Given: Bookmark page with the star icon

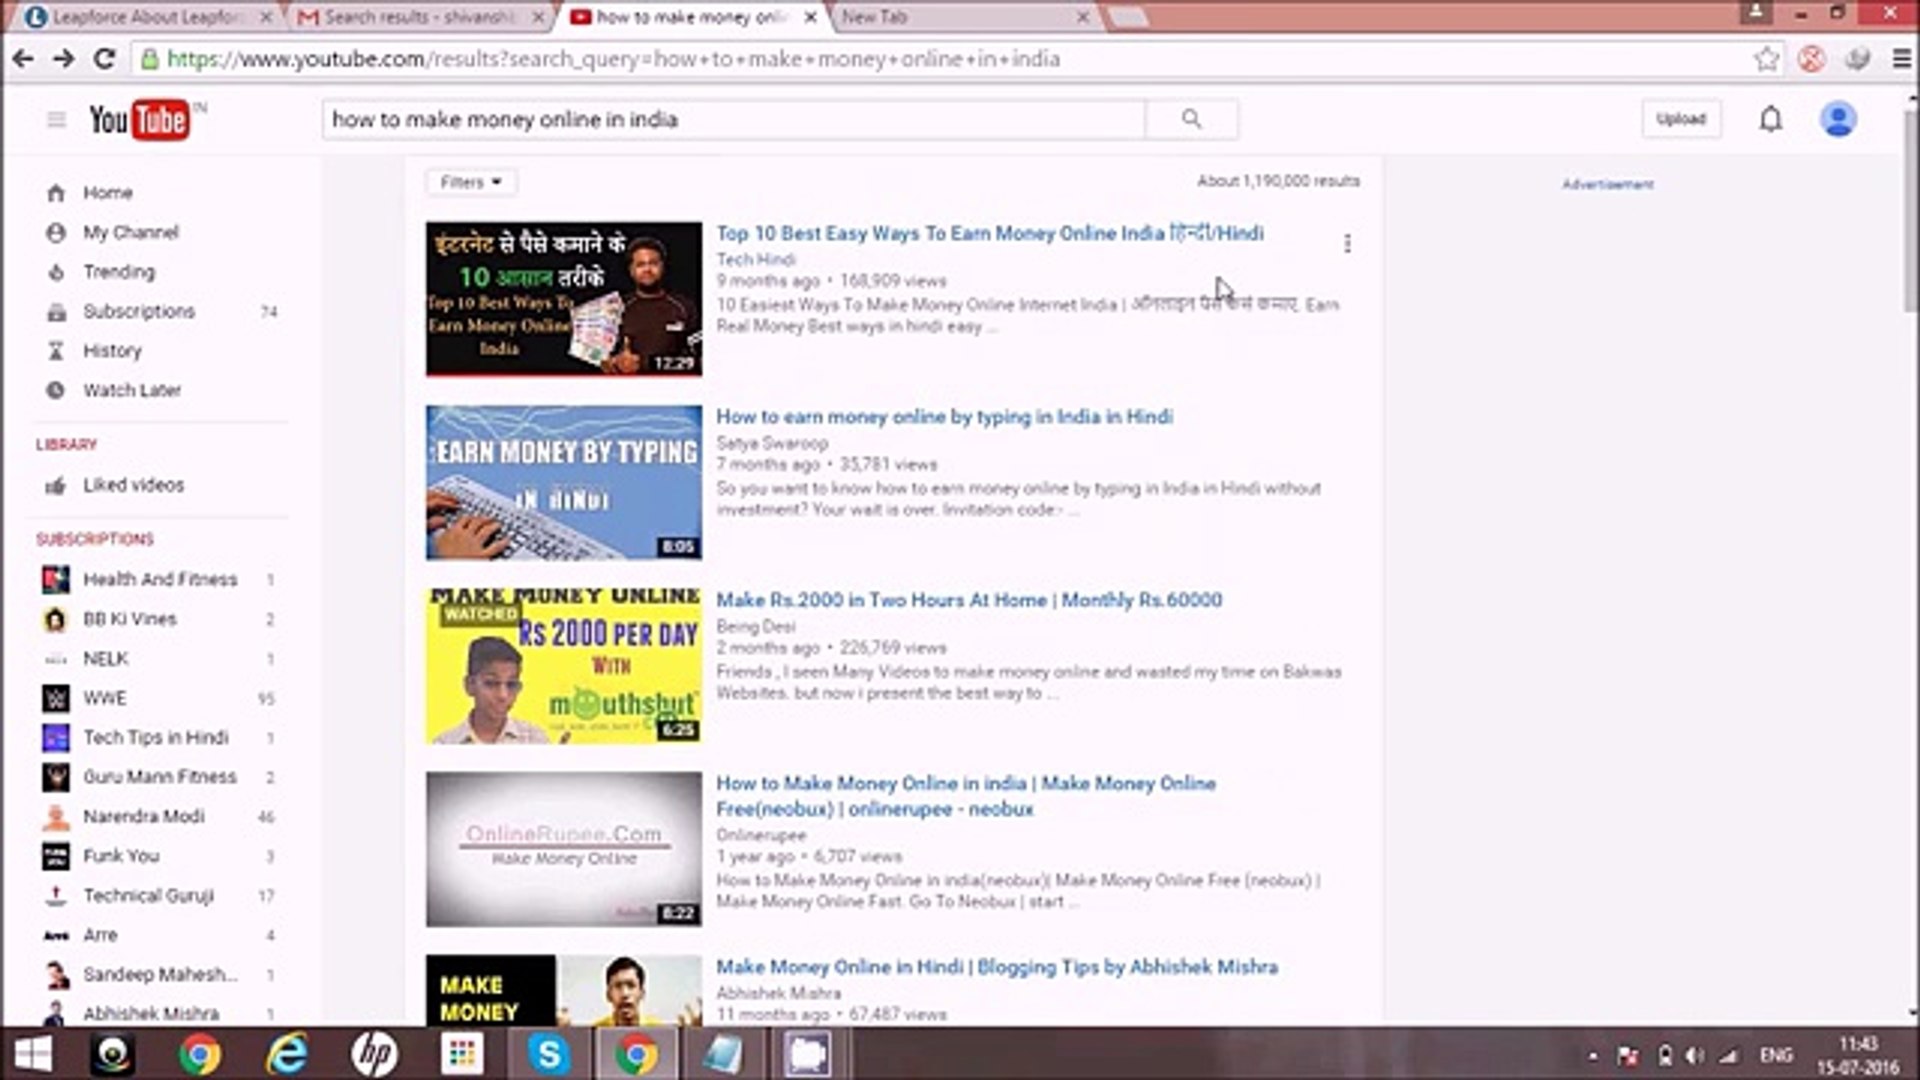Looking at the screenshot, I should click(x=1766, y=59).
